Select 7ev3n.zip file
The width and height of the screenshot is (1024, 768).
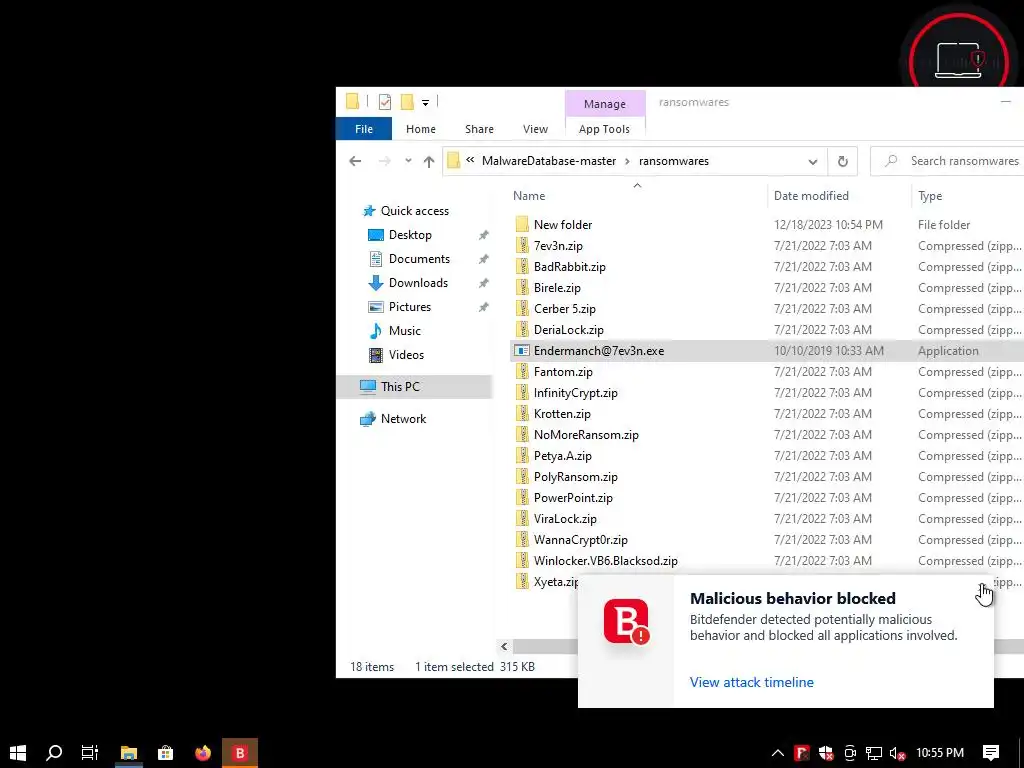pyautogui.click(x=558, y=246)
